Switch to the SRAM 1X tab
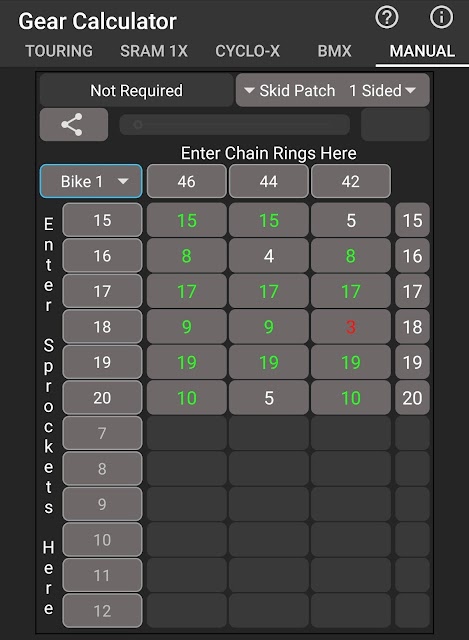The image size is (469, 640). (x=154, y=51)
